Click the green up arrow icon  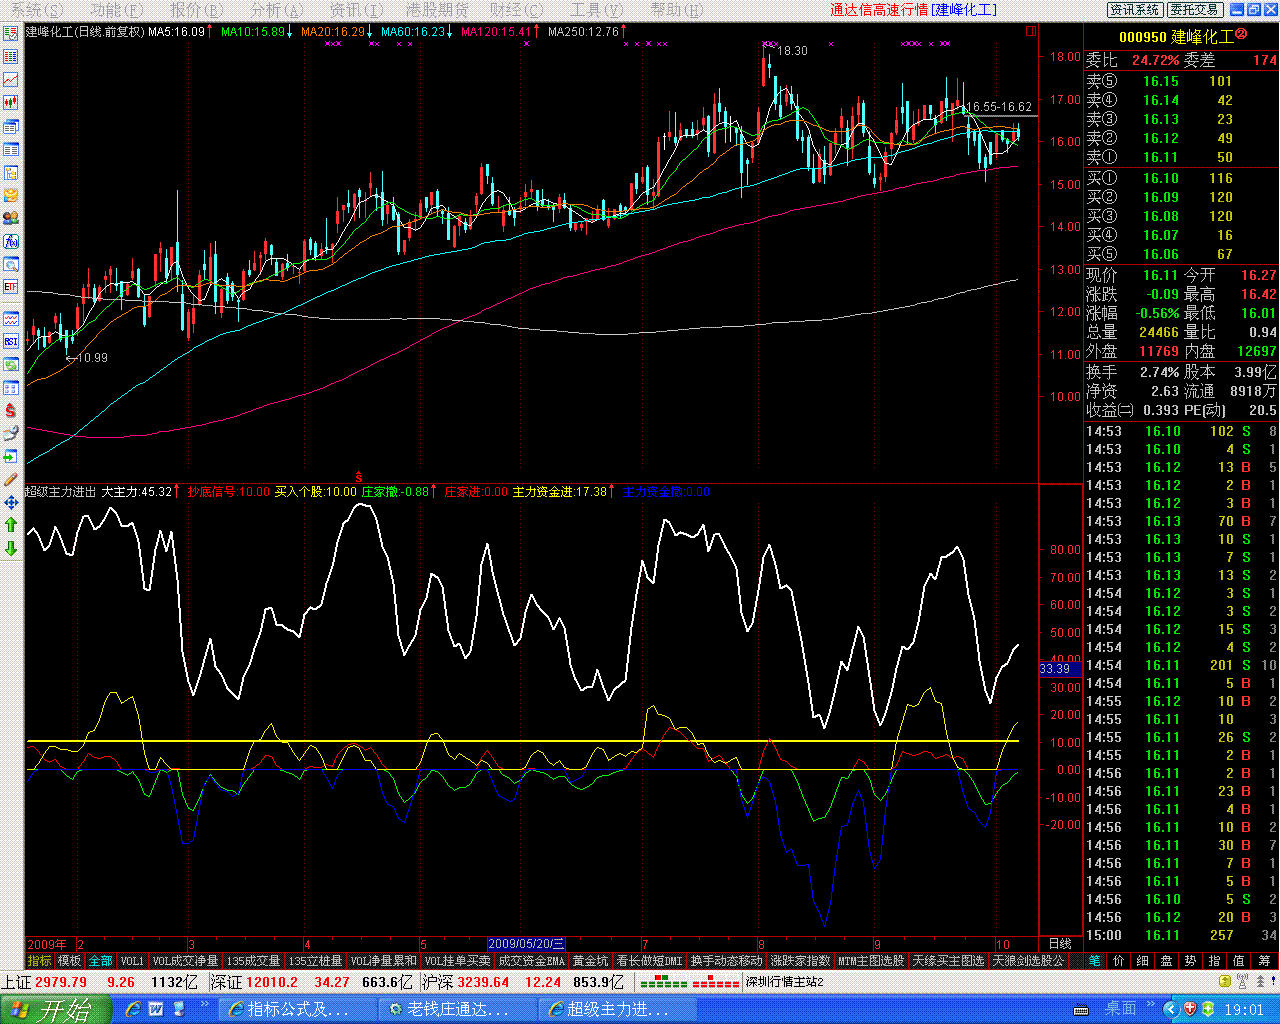coord(11,525)
